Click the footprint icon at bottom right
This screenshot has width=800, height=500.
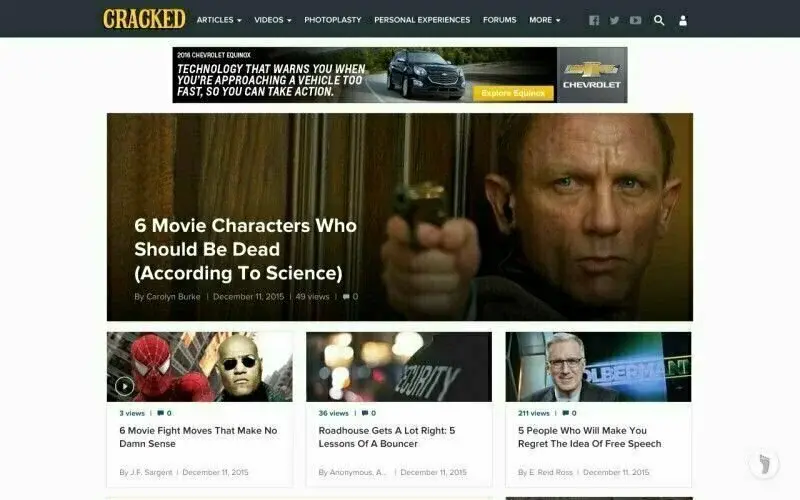(x=764, y=464)
